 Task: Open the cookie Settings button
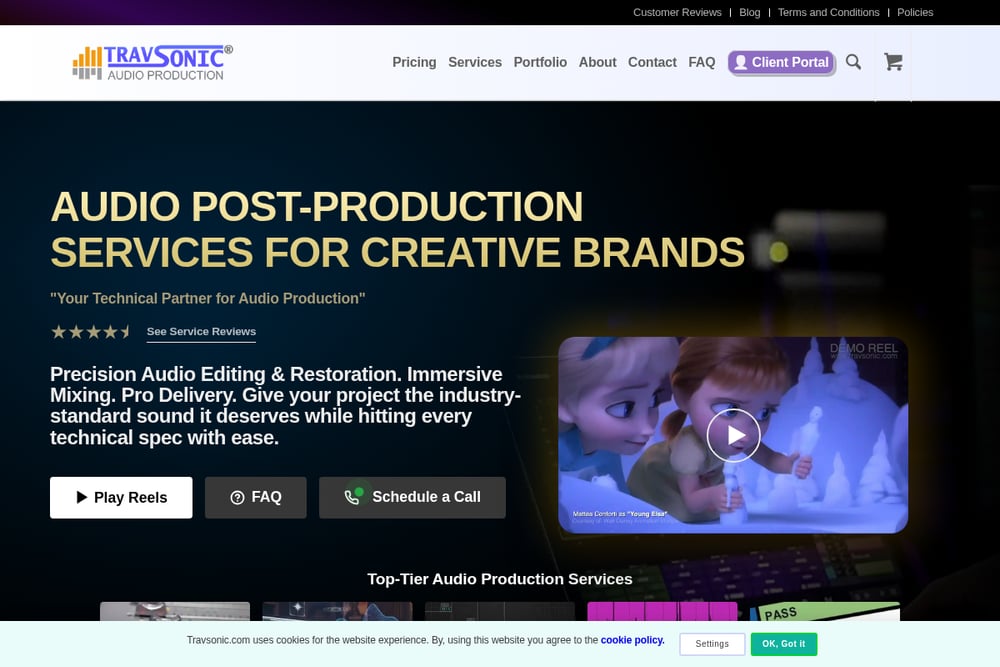click(x=712, y=644)
